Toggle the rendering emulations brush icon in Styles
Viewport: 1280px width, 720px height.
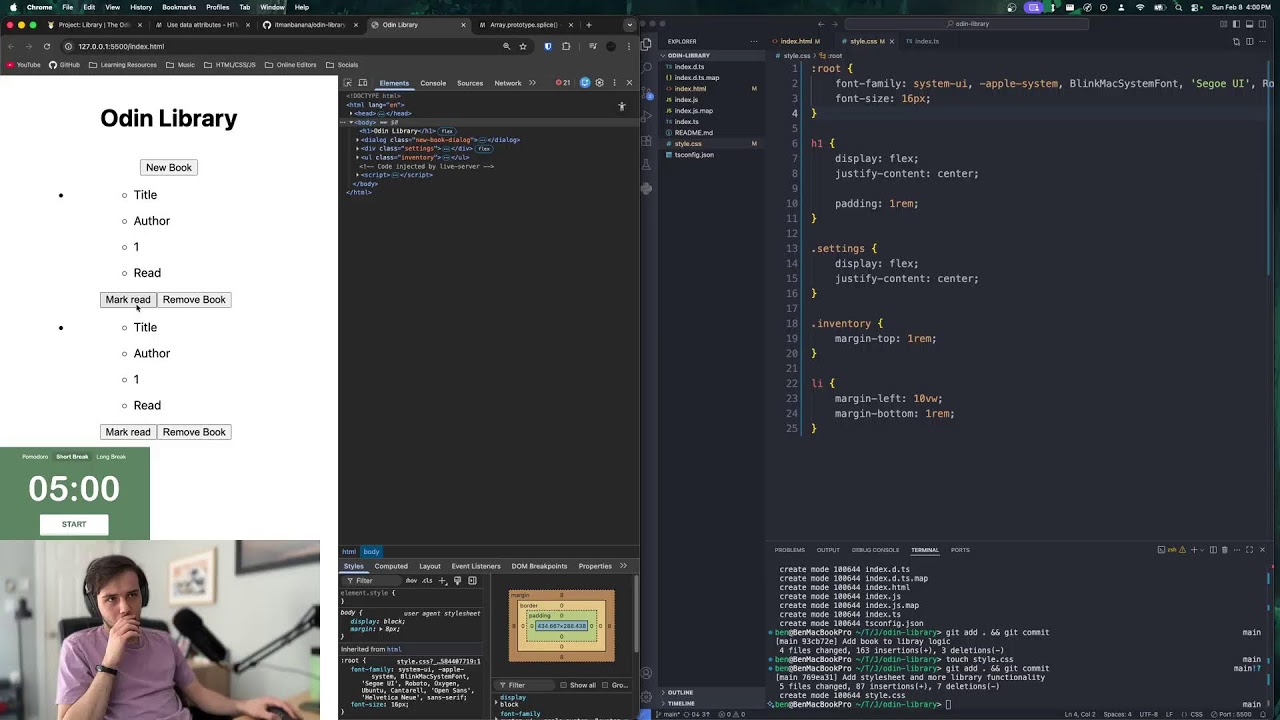tap(458, 580)
